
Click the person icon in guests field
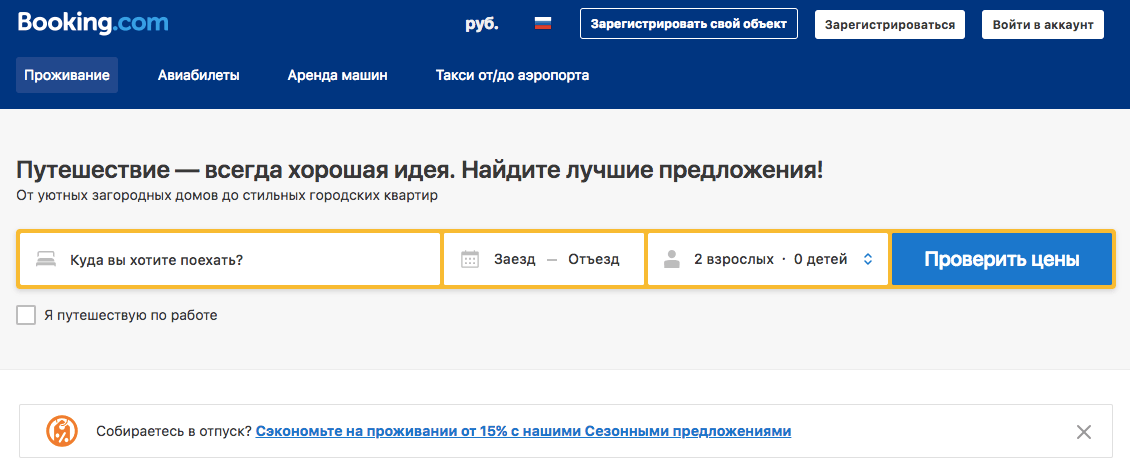pos(672,259)
